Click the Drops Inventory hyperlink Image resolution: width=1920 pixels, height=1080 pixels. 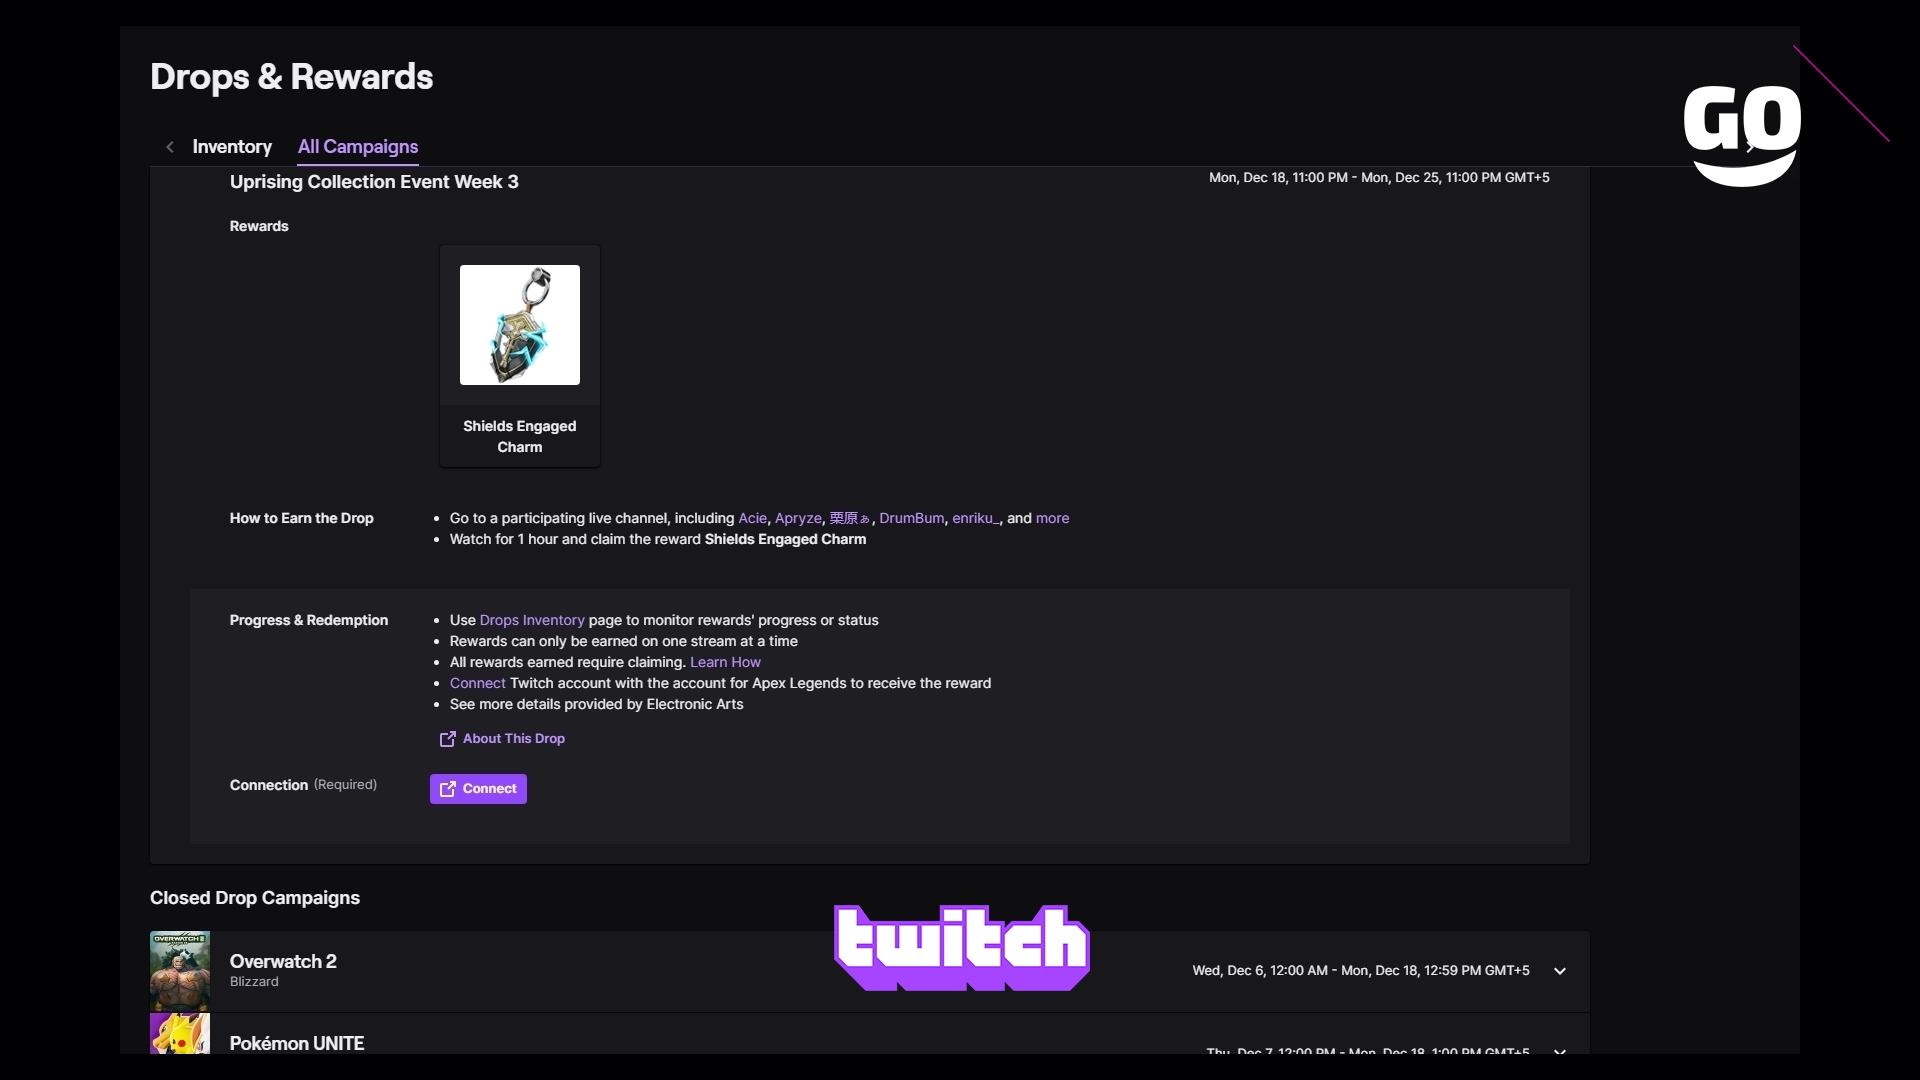click(531, 620)
